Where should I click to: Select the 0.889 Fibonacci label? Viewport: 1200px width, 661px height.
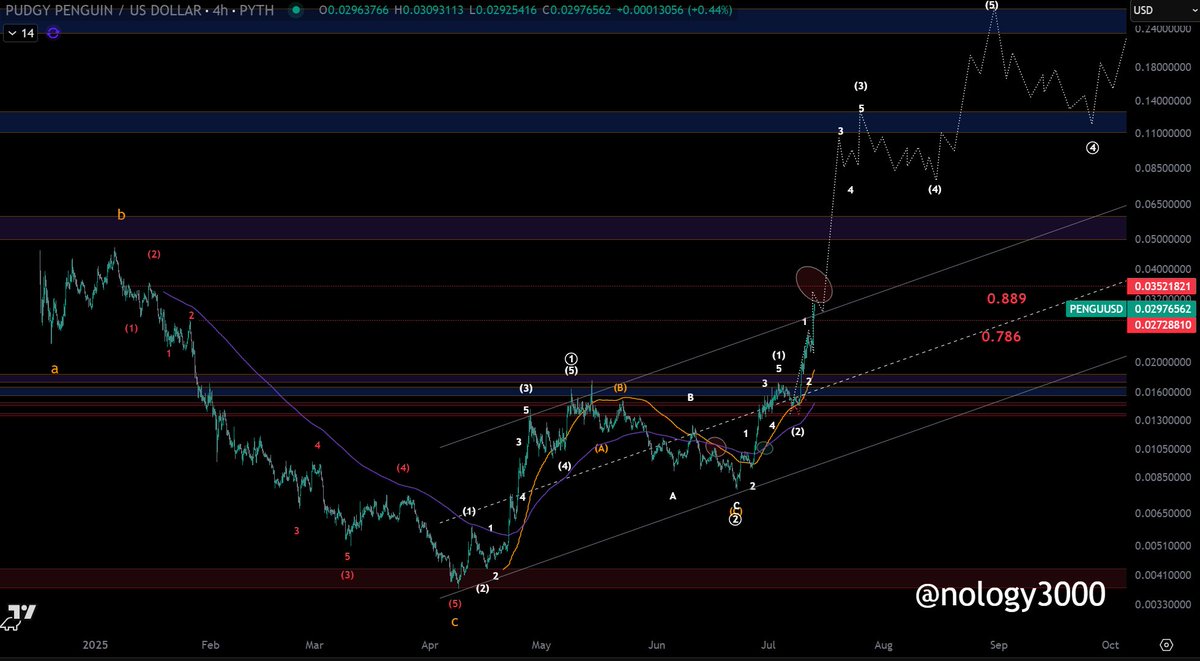1005,298
